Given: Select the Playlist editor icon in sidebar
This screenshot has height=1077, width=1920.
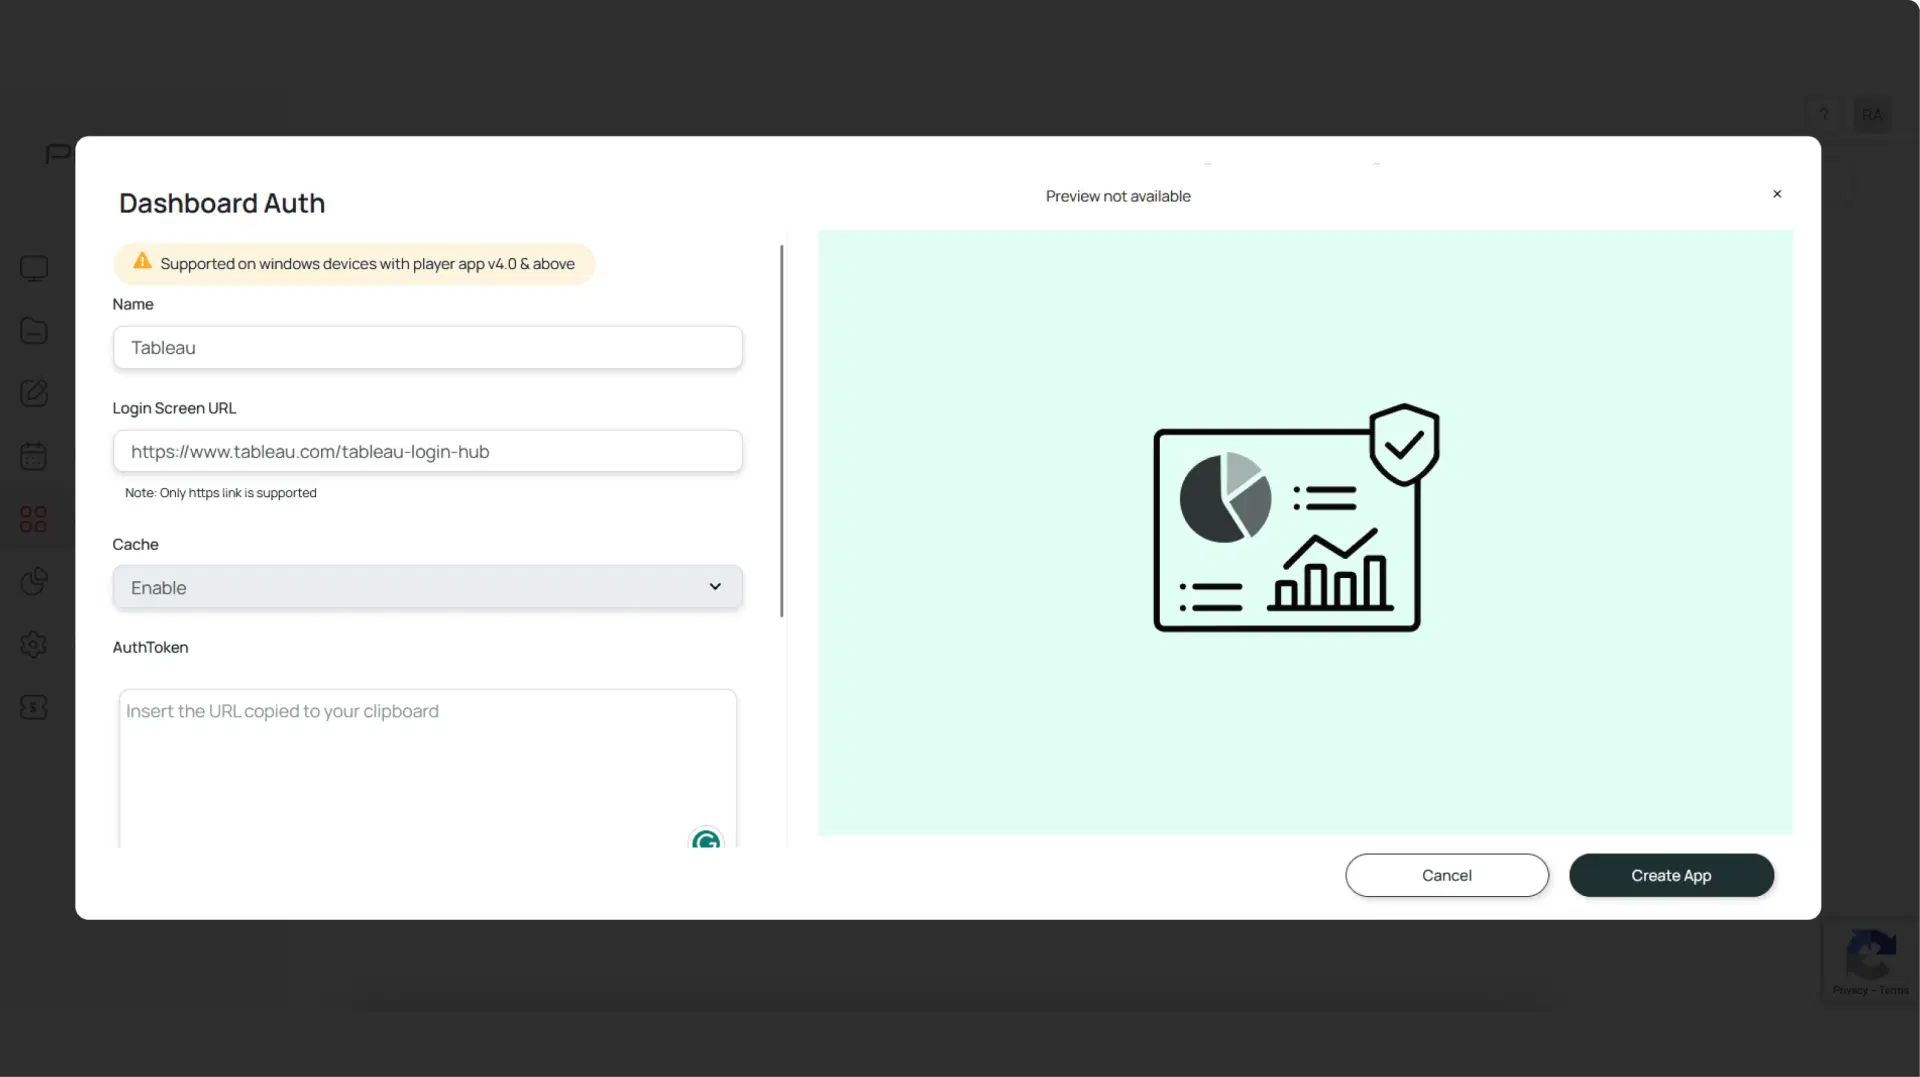Looking at the screenshot, I should 34,392.
